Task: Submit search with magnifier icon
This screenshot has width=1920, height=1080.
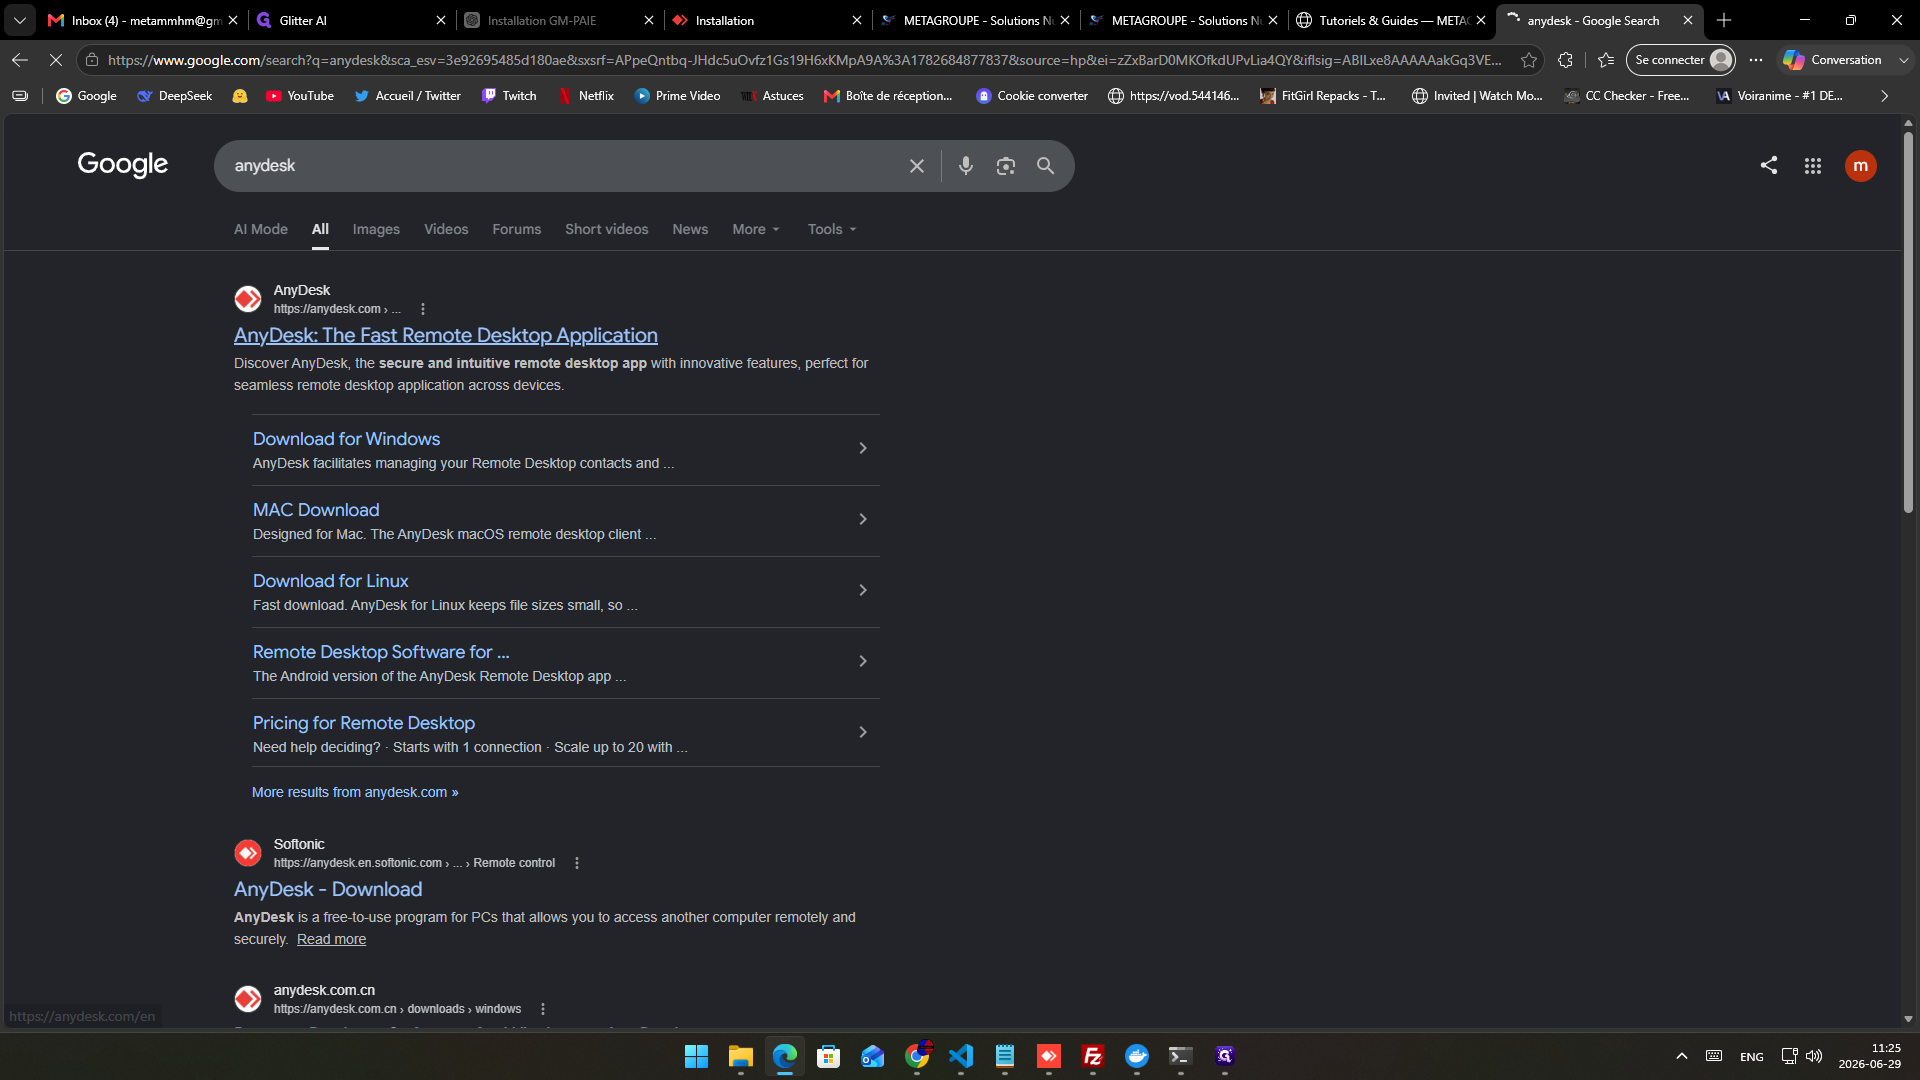Action: (1045, 166)
